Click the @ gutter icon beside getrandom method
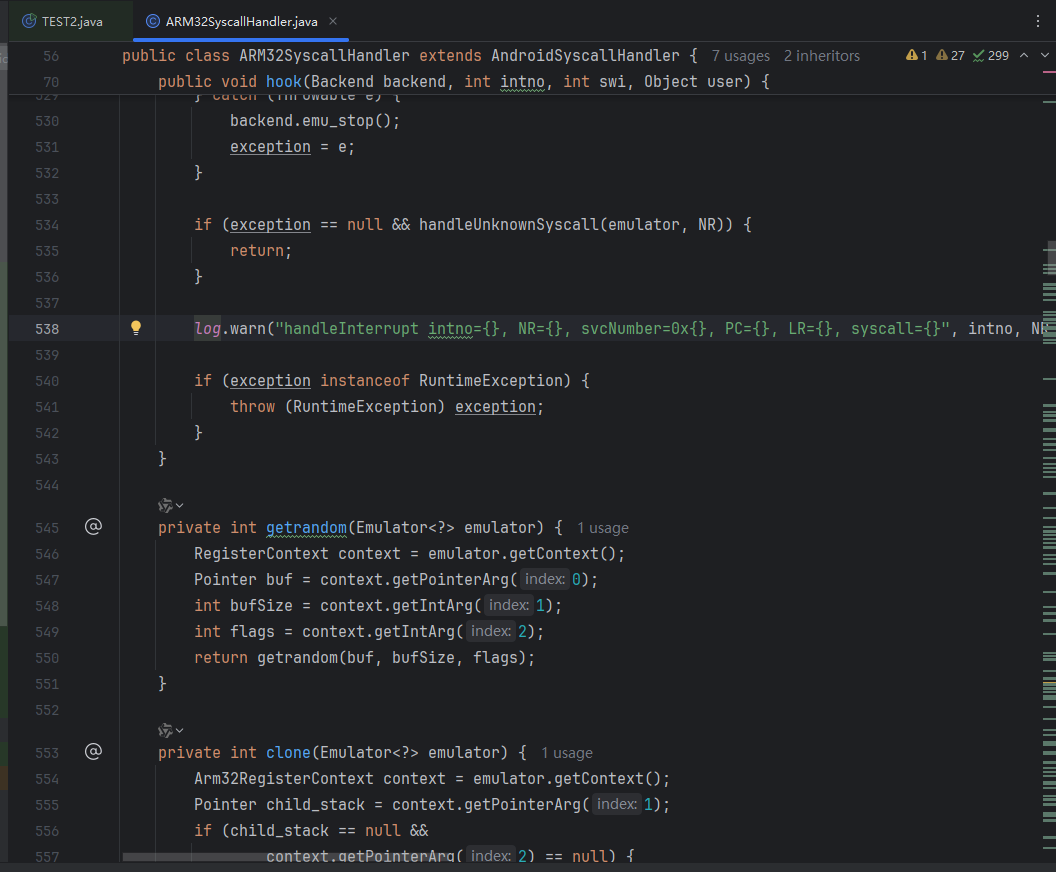The height and width of the screenshot is (872, 1056). tap(93, 526)
